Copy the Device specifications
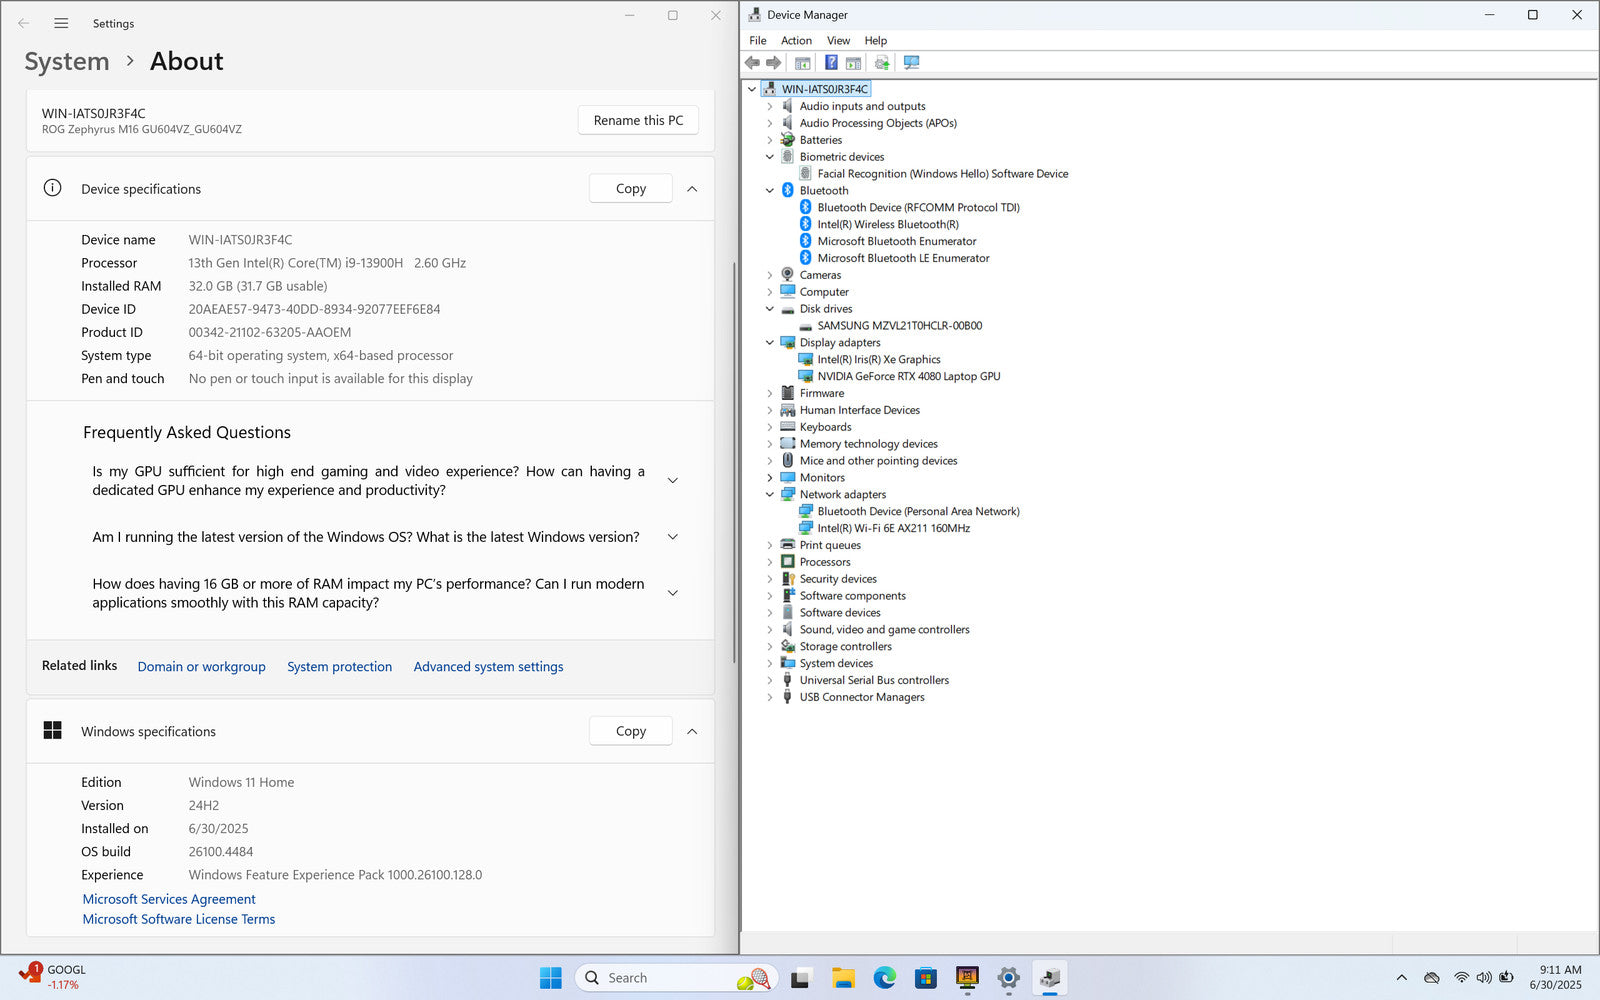Image resolution: width=1600 pixels, height=1000 pixels. click(x=630, y=188)
